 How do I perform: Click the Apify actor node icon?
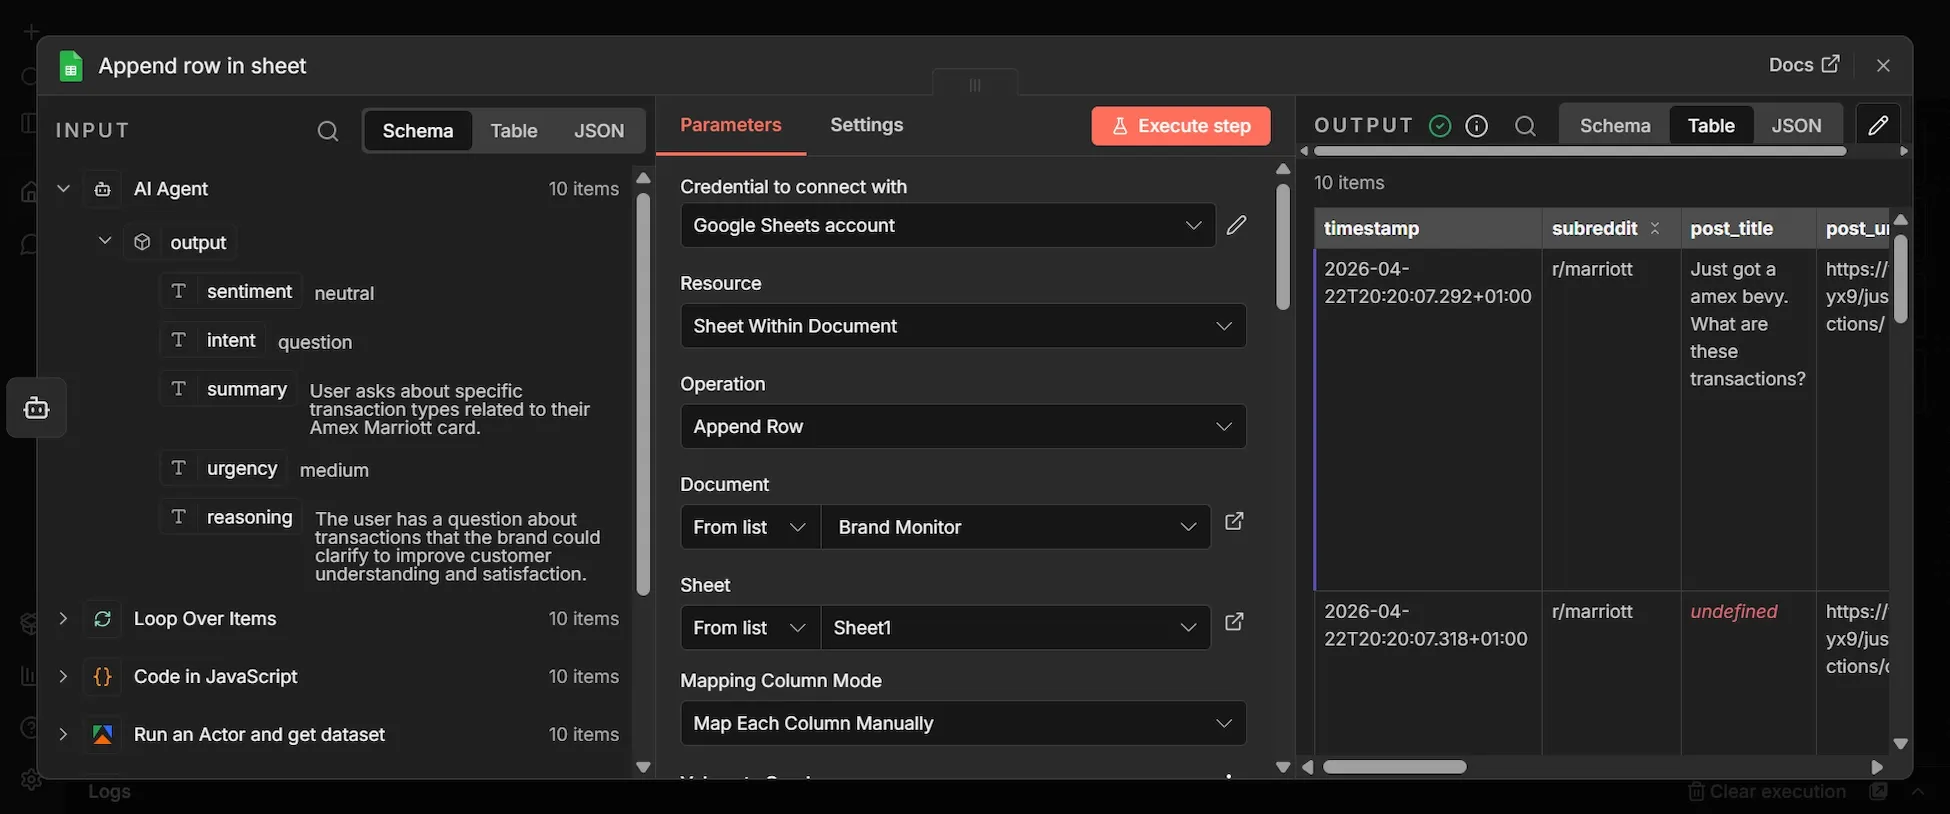102,734
